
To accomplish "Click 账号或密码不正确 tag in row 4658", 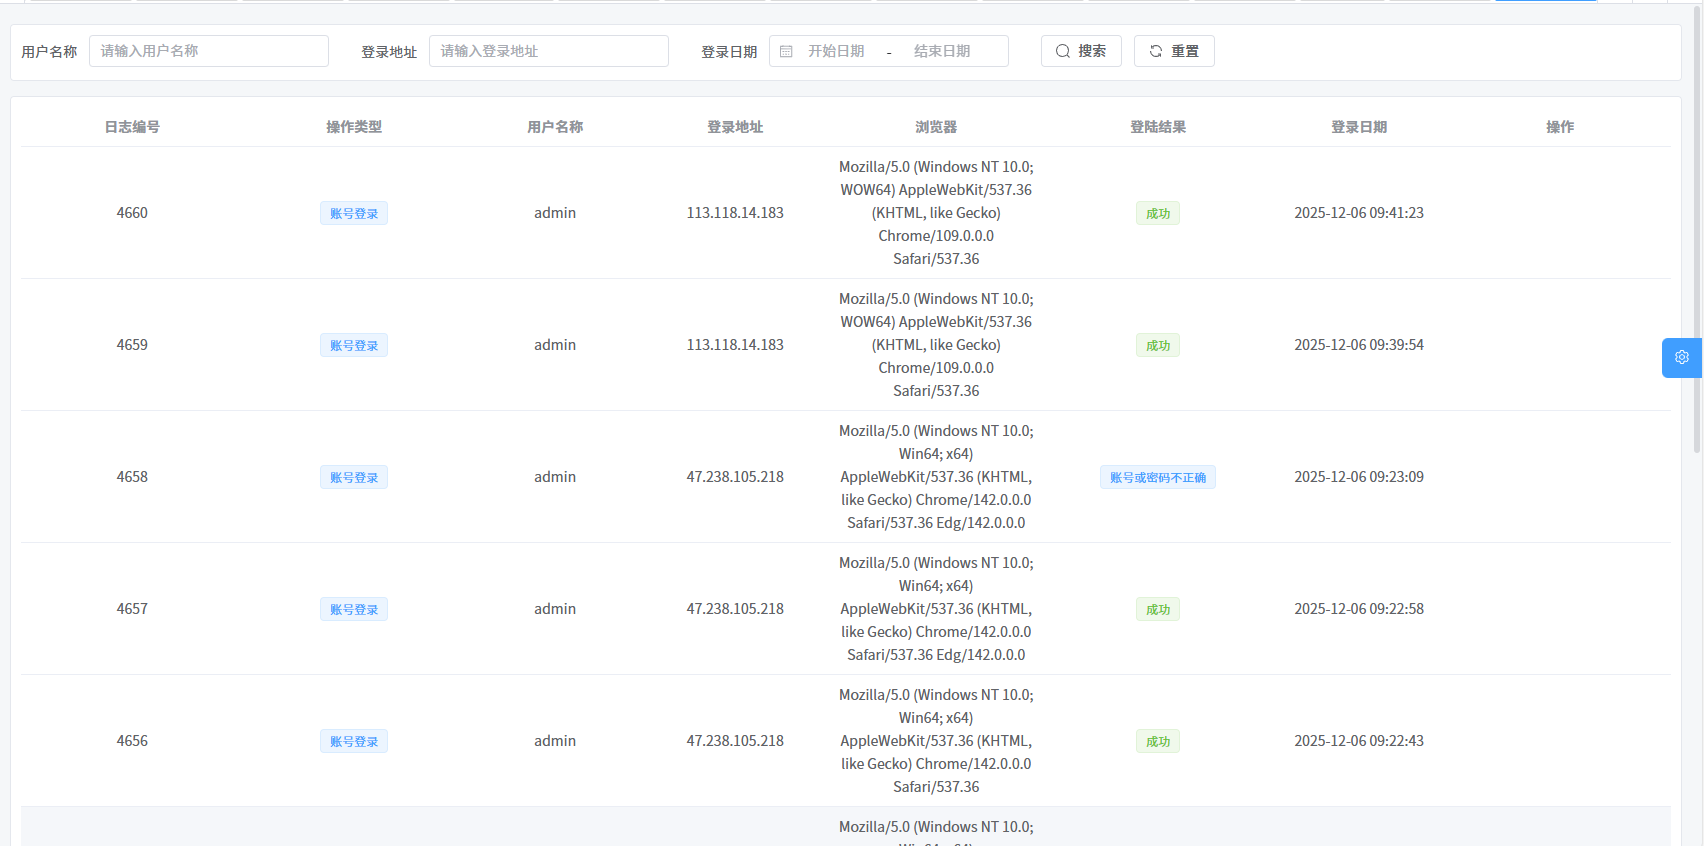I will pyautogui.click(x=1157, y=478).
